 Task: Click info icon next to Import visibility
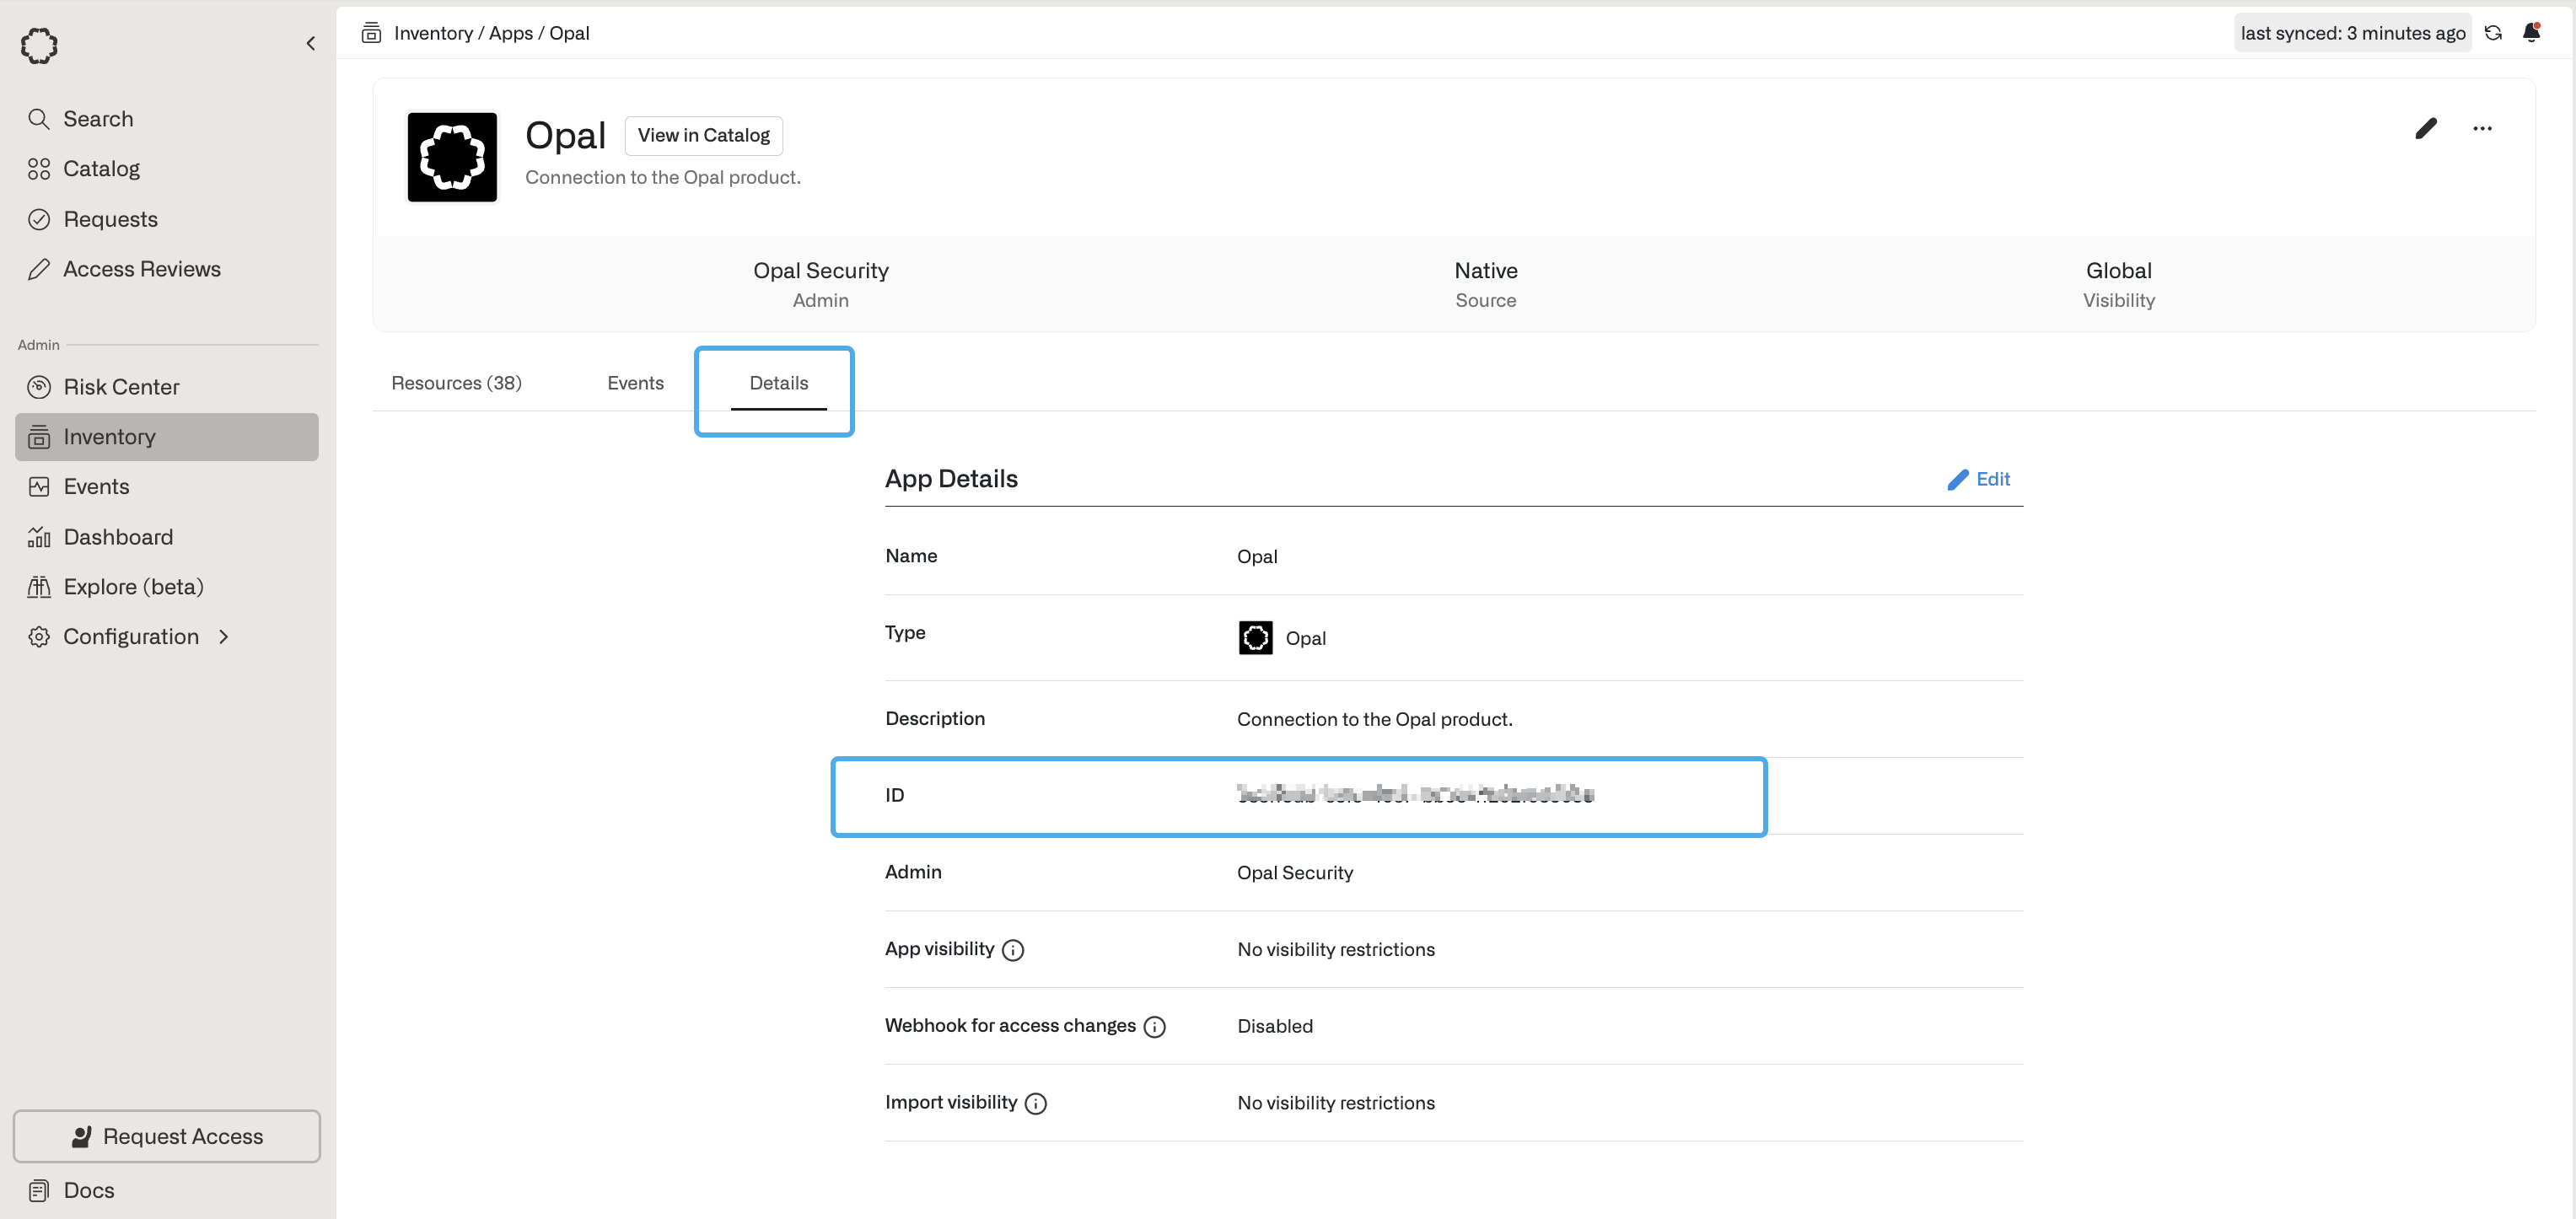(1036, 1103)
